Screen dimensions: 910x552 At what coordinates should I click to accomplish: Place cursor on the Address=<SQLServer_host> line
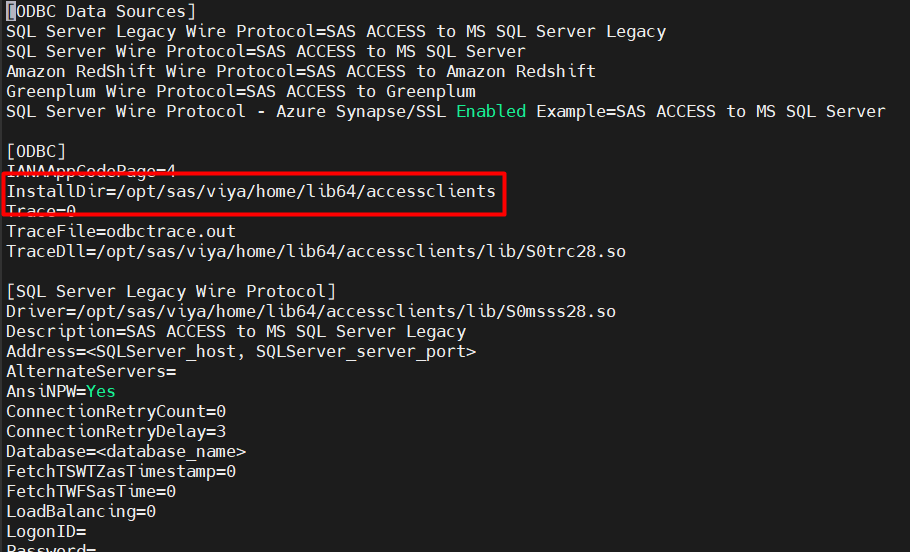coord(241,351)
